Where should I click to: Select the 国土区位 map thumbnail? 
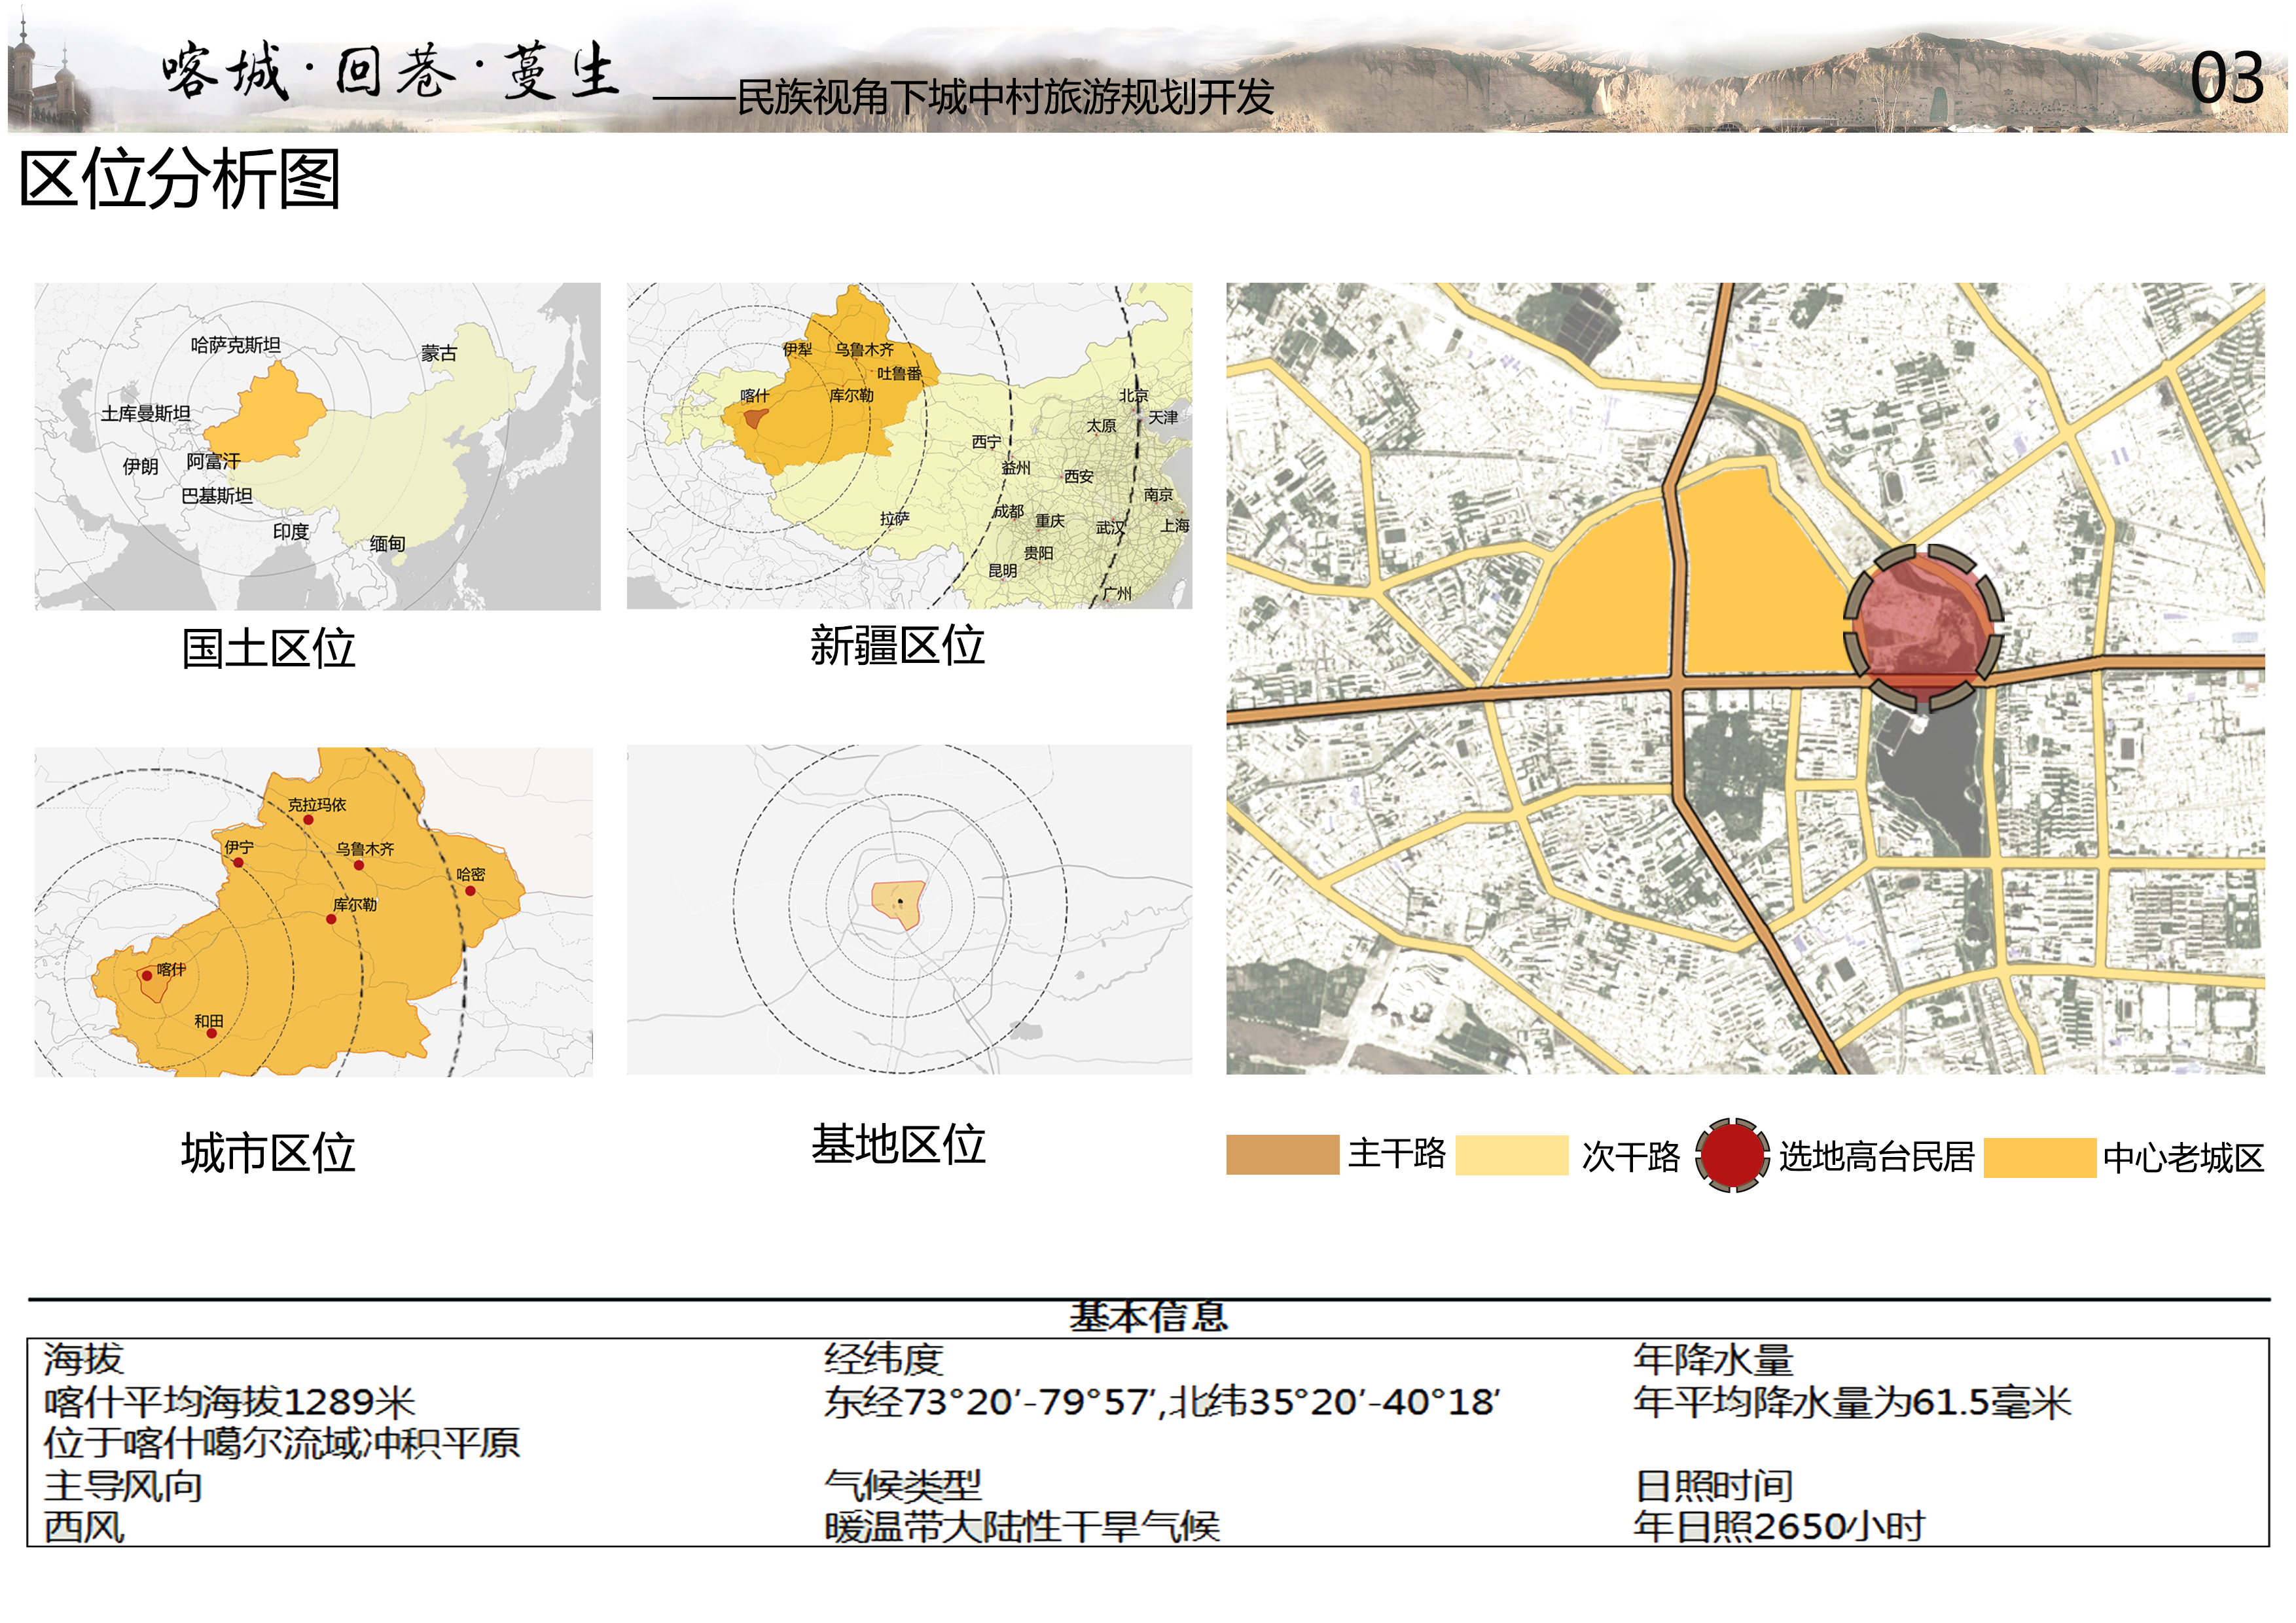pos(317,446)
